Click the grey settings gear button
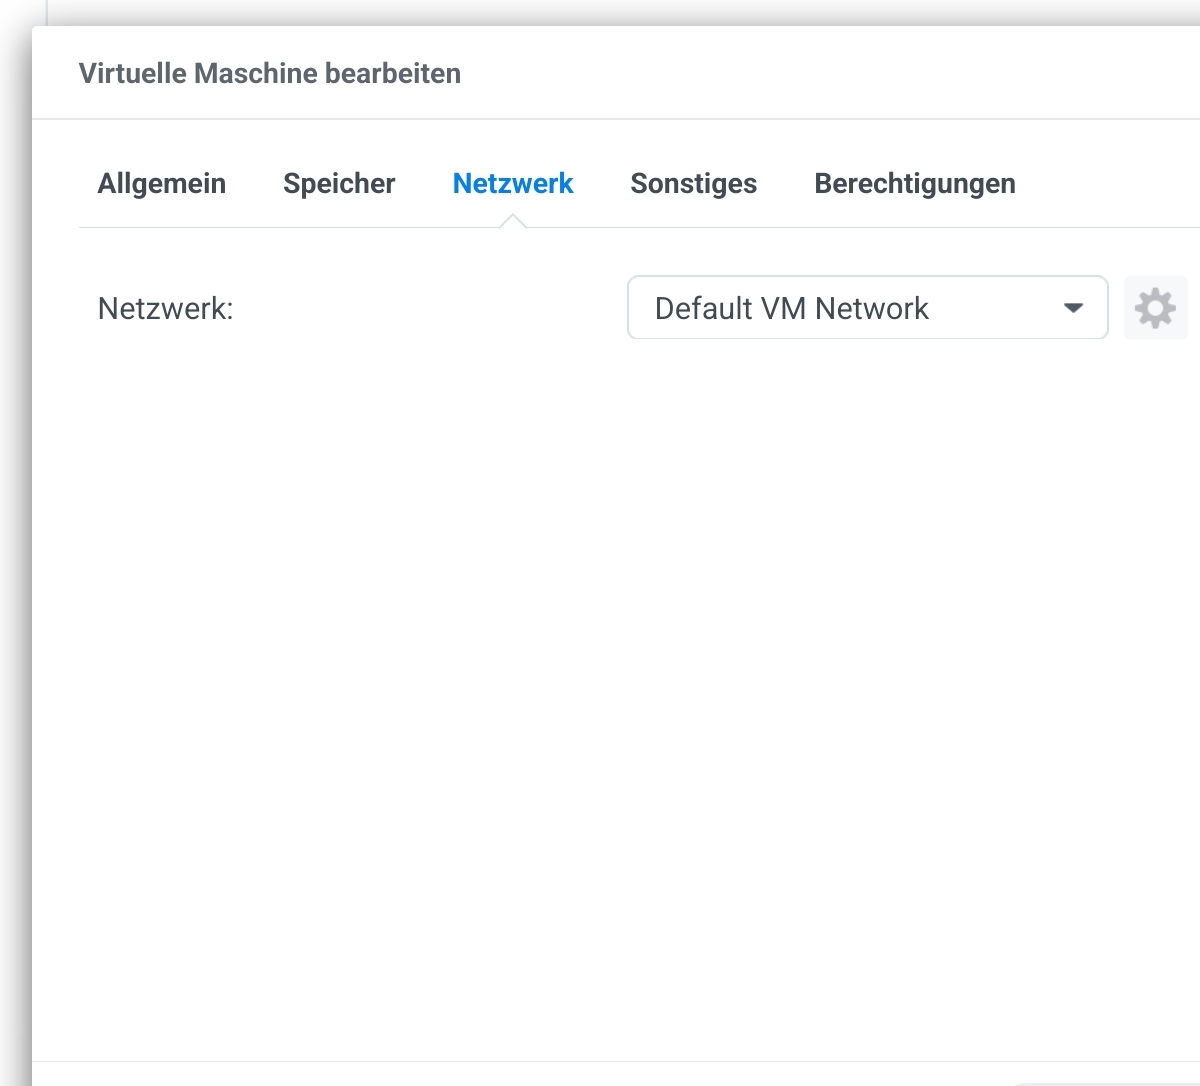This screenshot has width=1200, height=1086. (1155, 308)
